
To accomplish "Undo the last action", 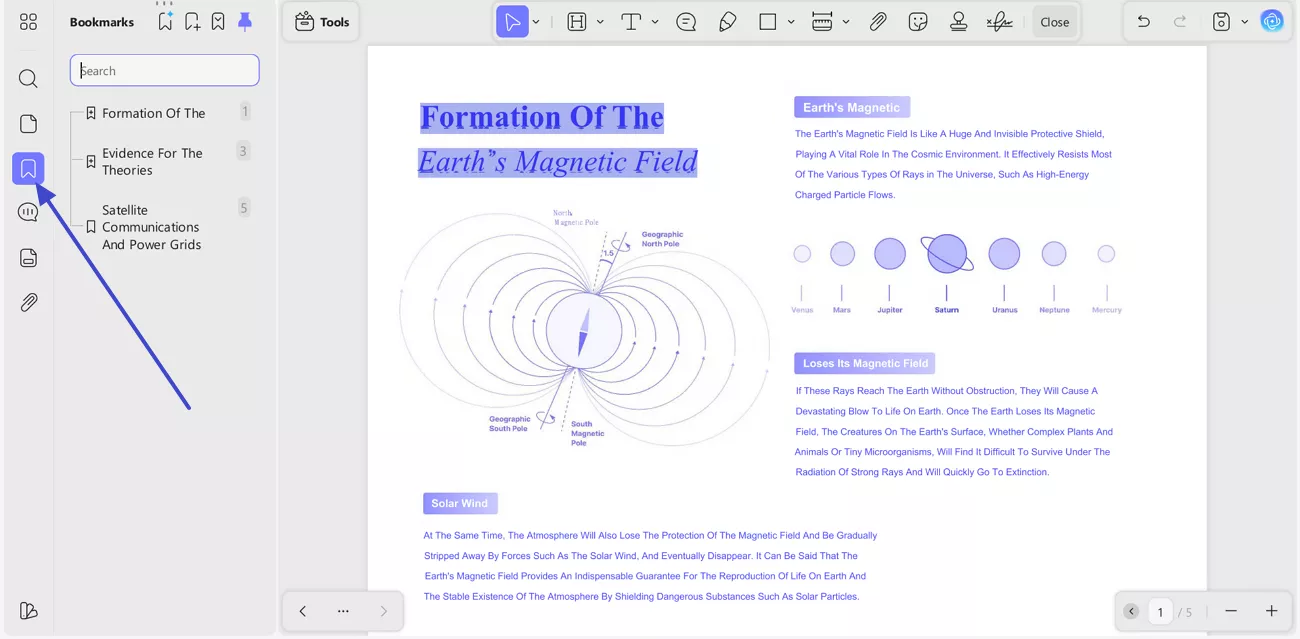I will click(1144, 22).
